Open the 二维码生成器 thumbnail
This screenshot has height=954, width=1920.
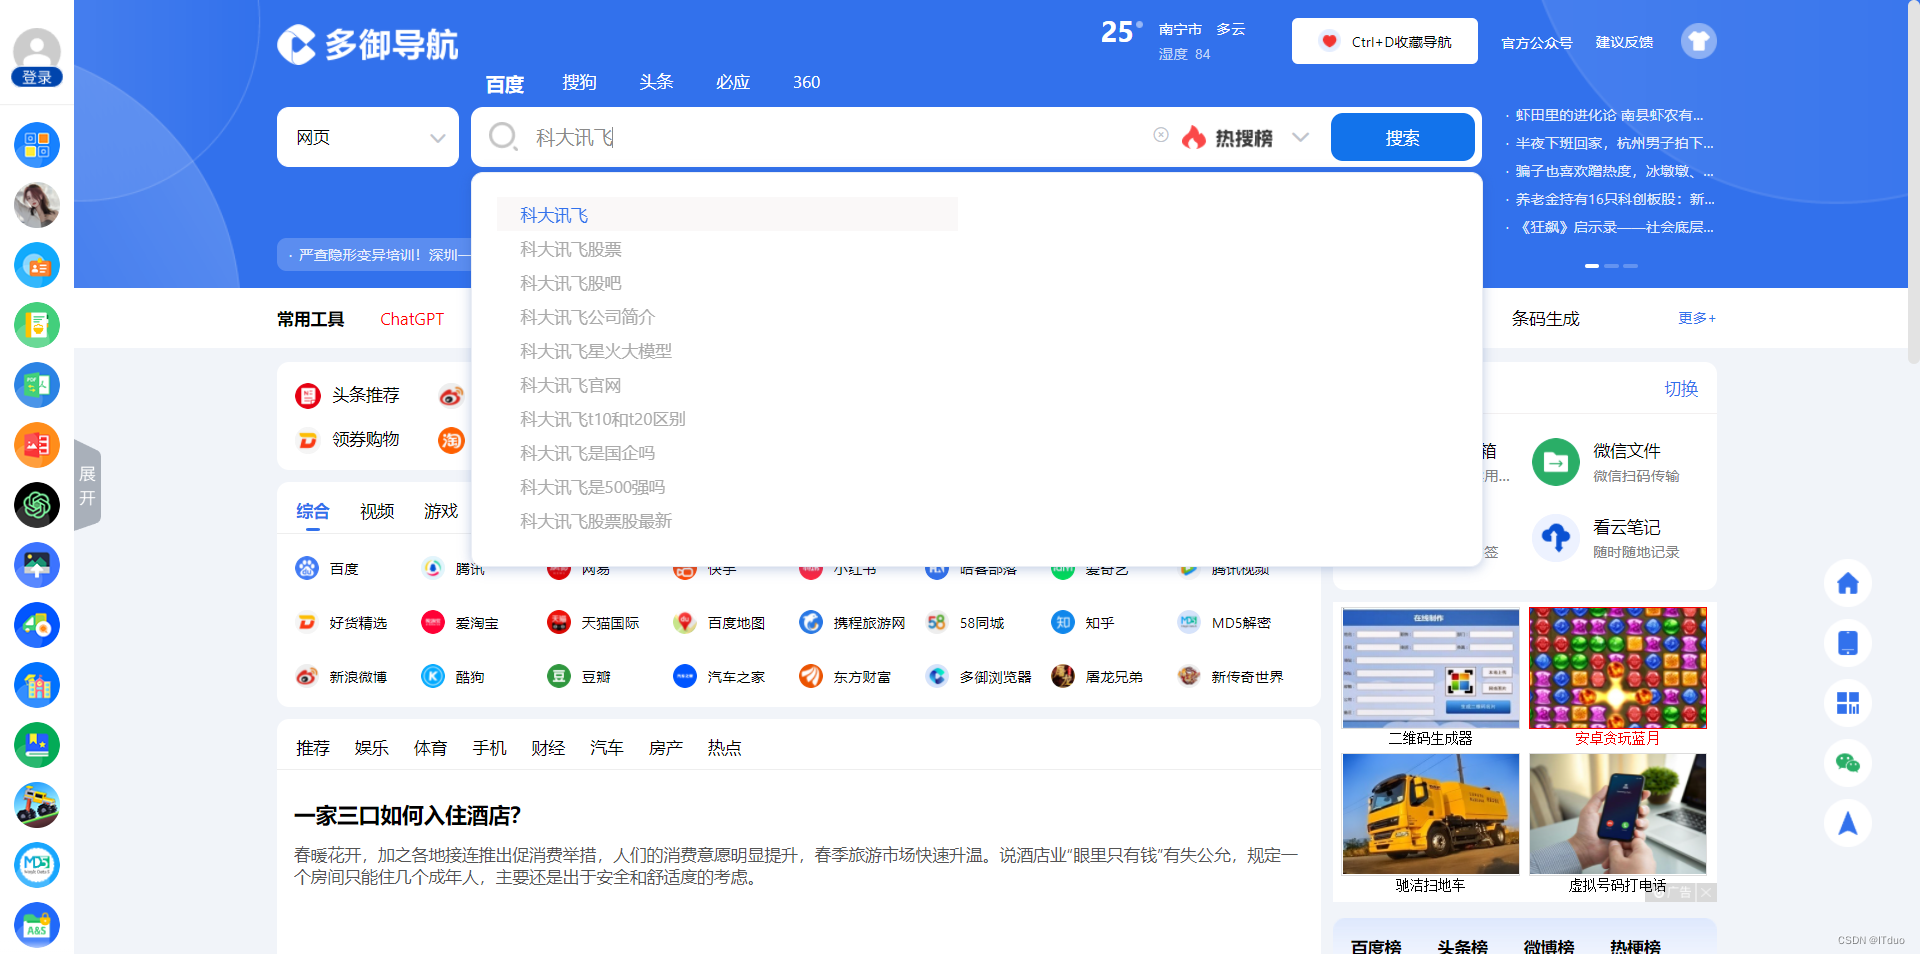point(1431,668)
